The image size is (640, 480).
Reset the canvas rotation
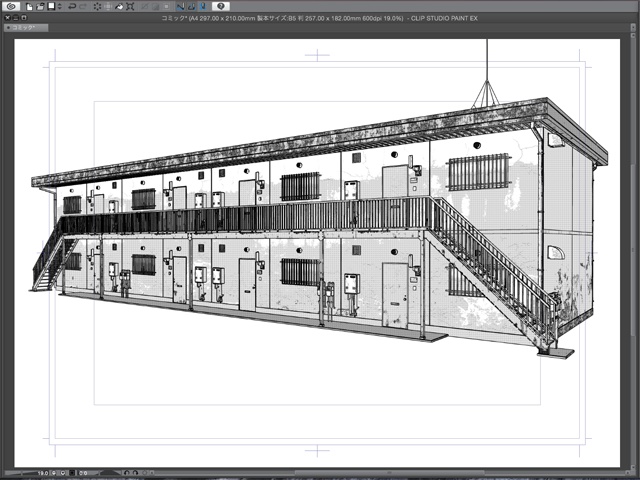point(145,473)
